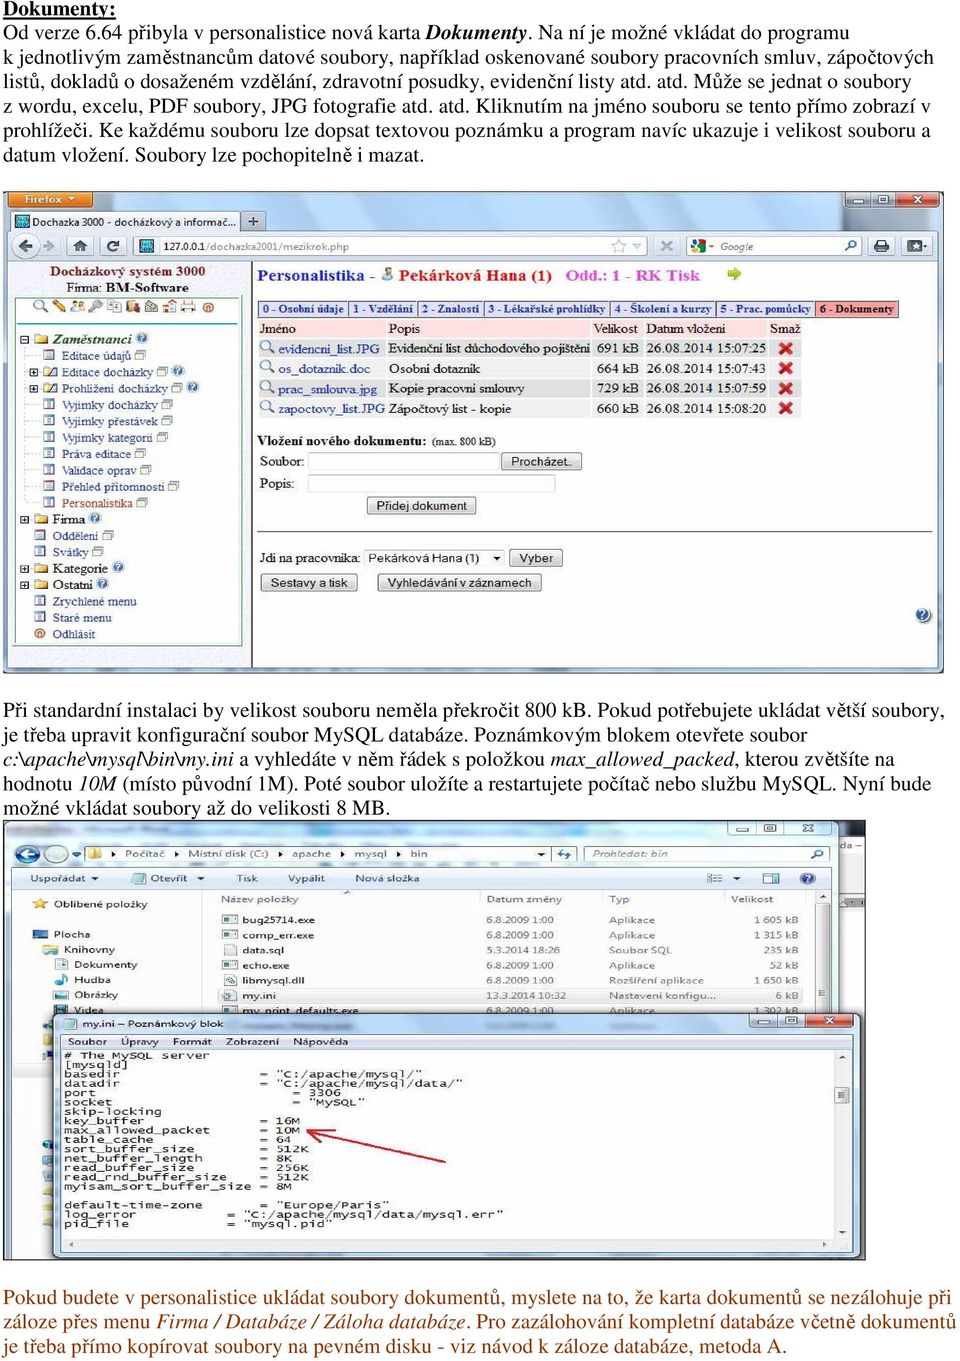This screenshot has width=960, height=1361.
Task: Expand Editace docházky tree node
Action: point(33,372)
